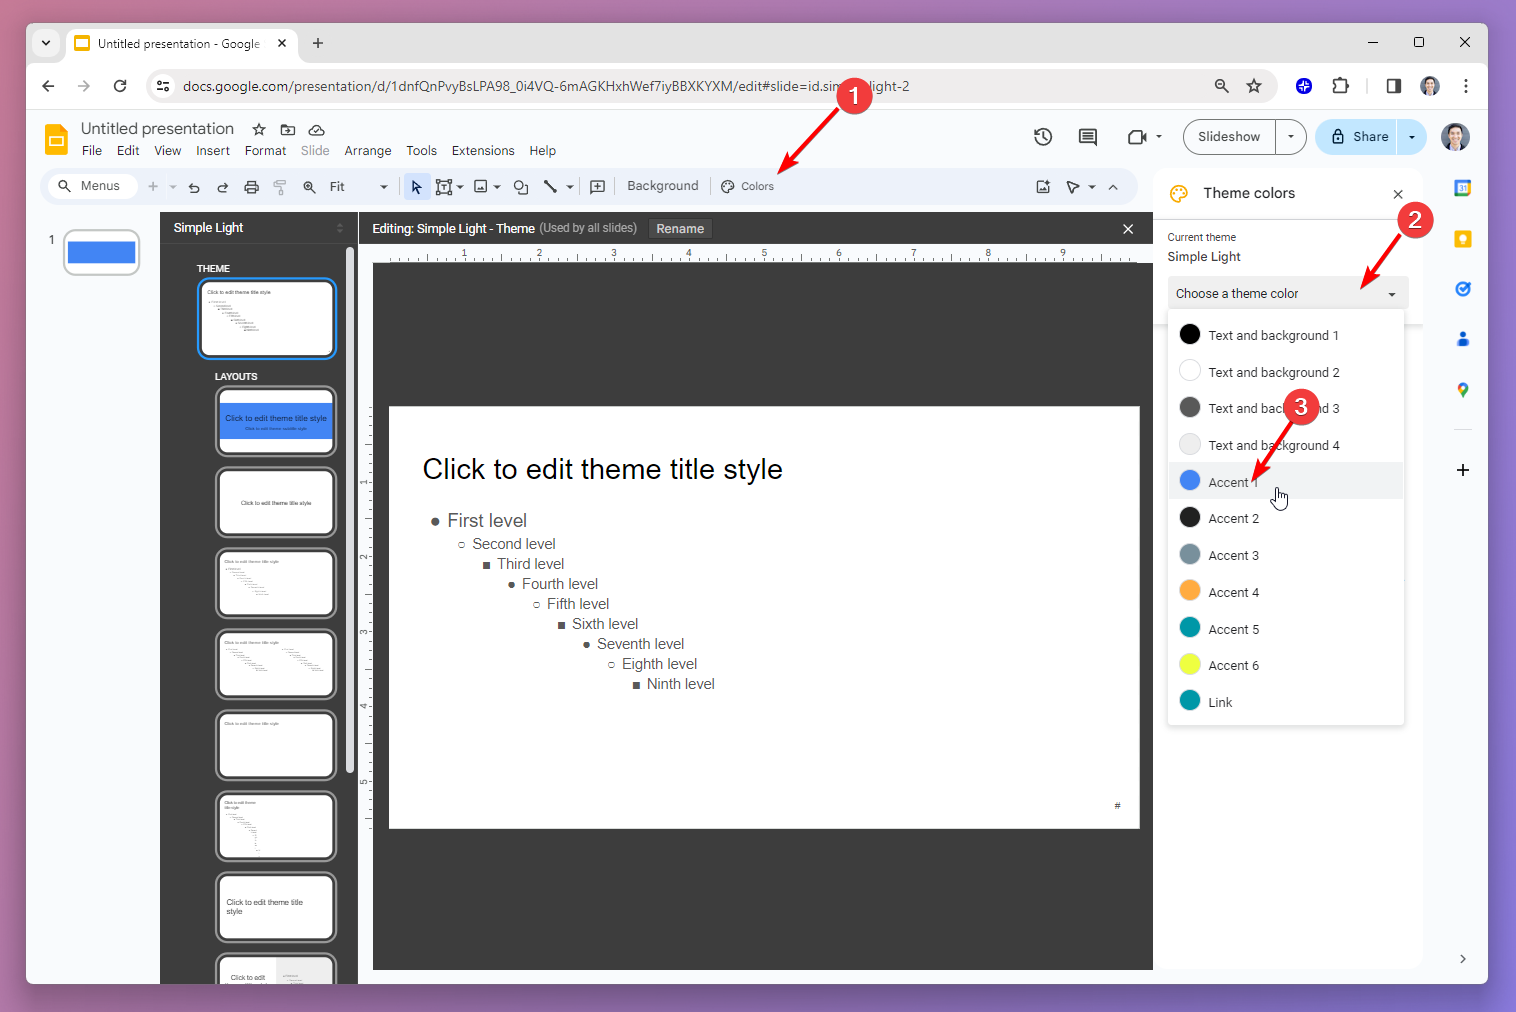
Task: Star the Untitled presentation
Action: 259,130
